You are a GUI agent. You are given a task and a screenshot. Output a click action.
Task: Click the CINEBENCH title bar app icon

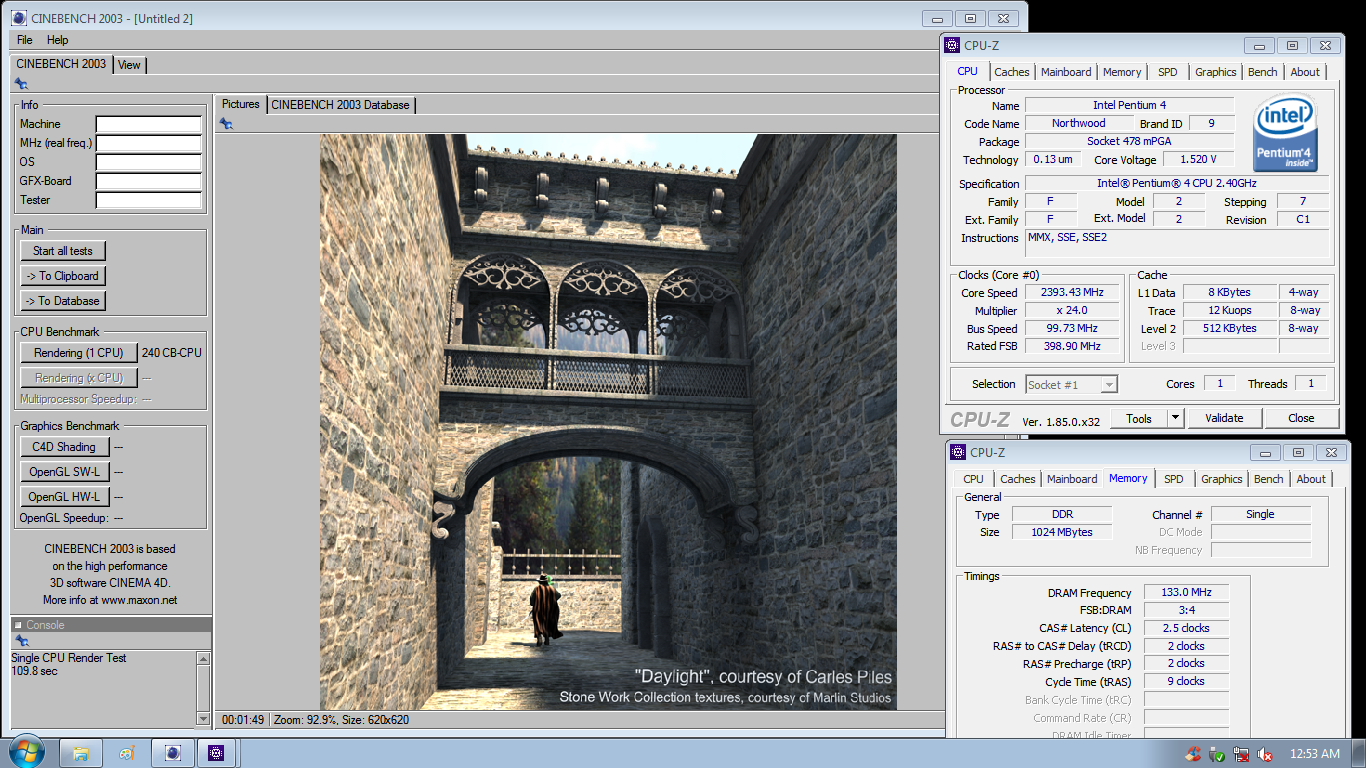(x=19, y=18)
